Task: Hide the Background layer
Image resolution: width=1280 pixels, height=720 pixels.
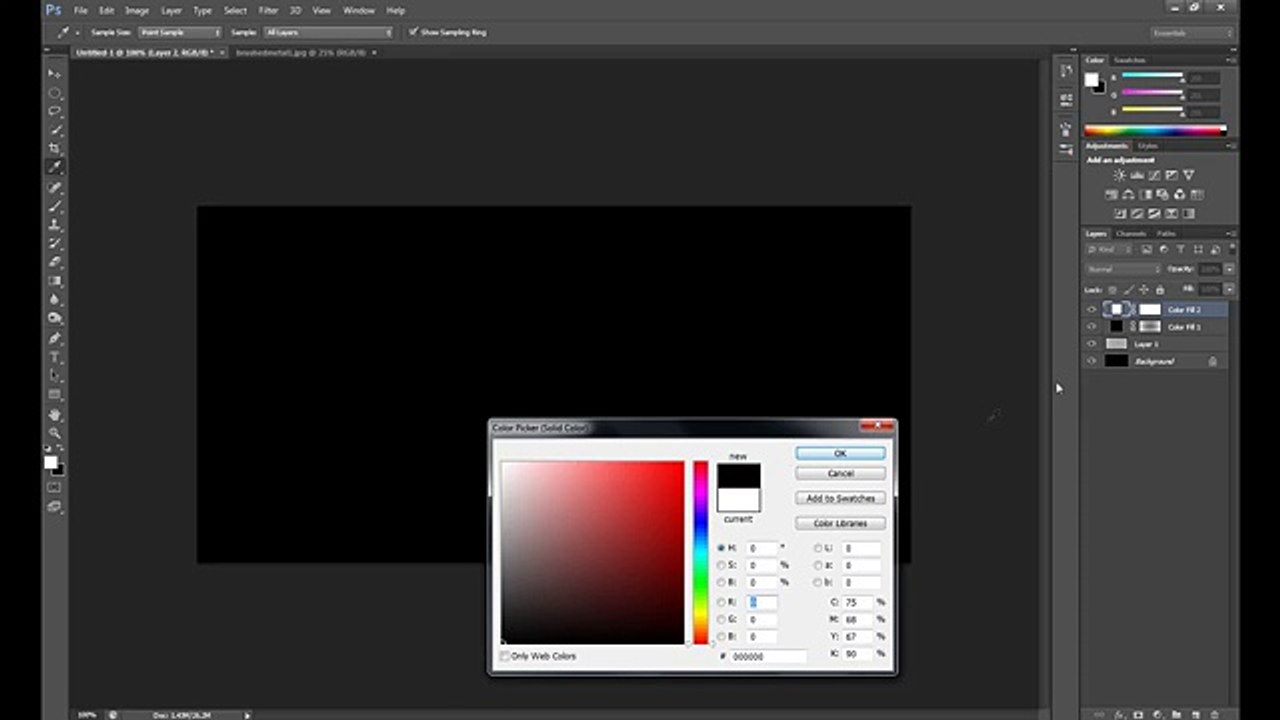Action: tap(1091, 361)
